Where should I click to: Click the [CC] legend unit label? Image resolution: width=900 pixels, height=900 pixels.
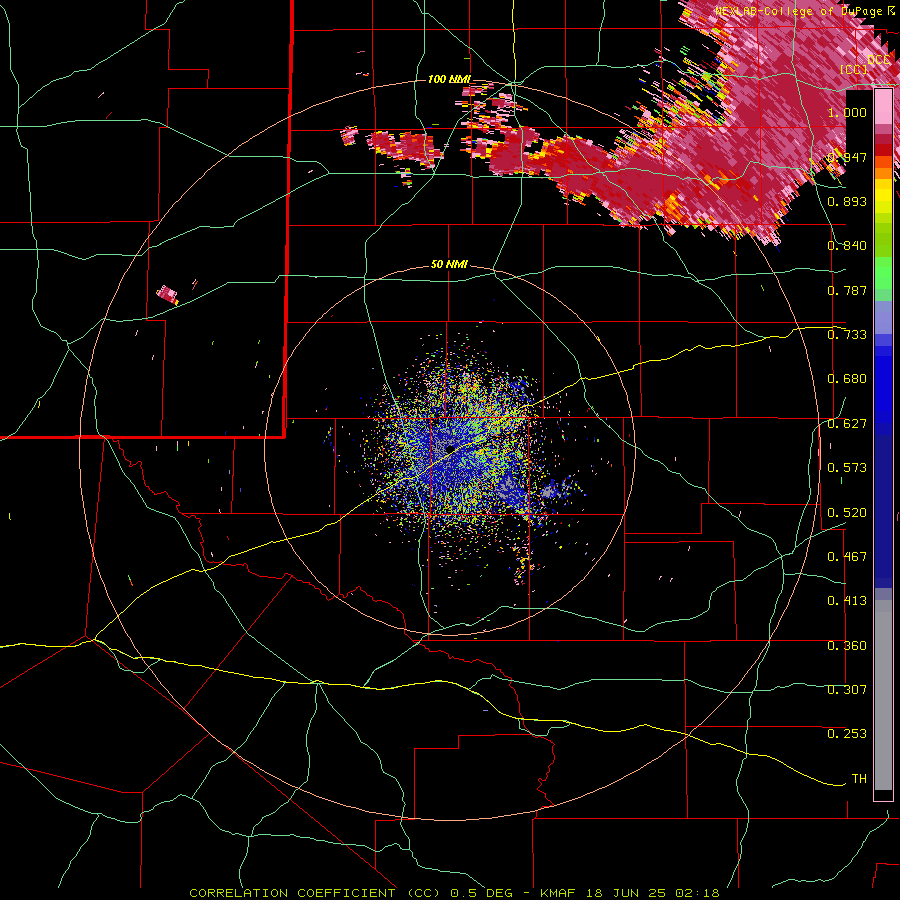click(x=854, y=69)
